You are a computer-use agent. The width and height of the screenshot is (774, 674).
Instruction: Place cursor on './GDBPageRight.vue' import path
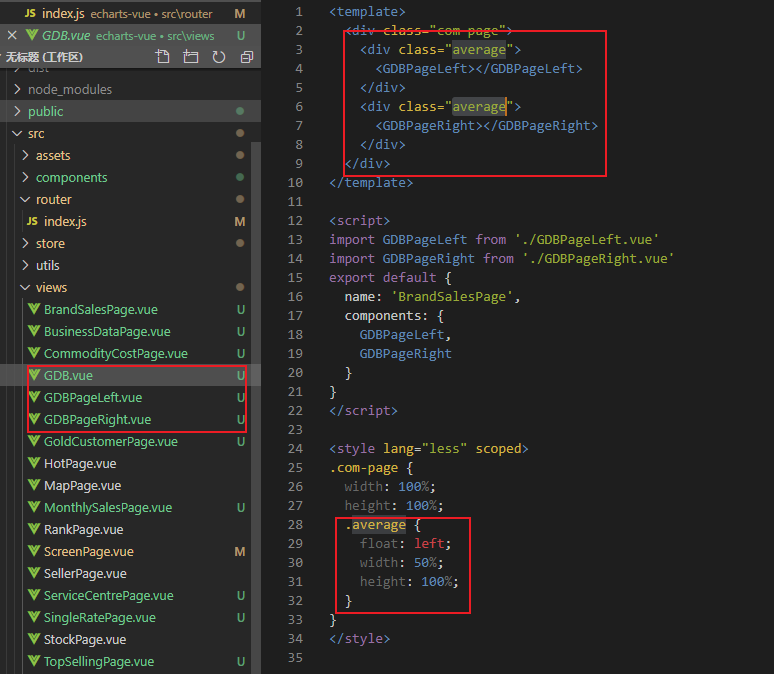(598, 258)
